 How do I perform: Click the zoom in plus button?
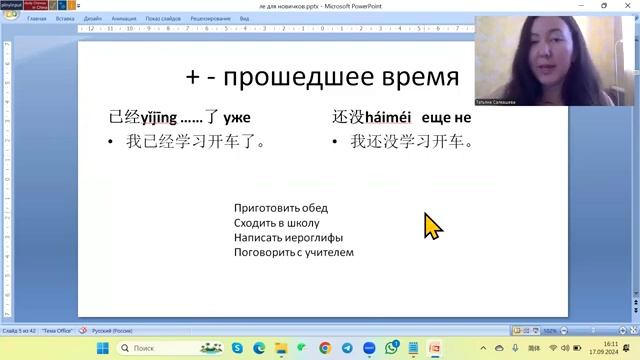click(622, 331)
